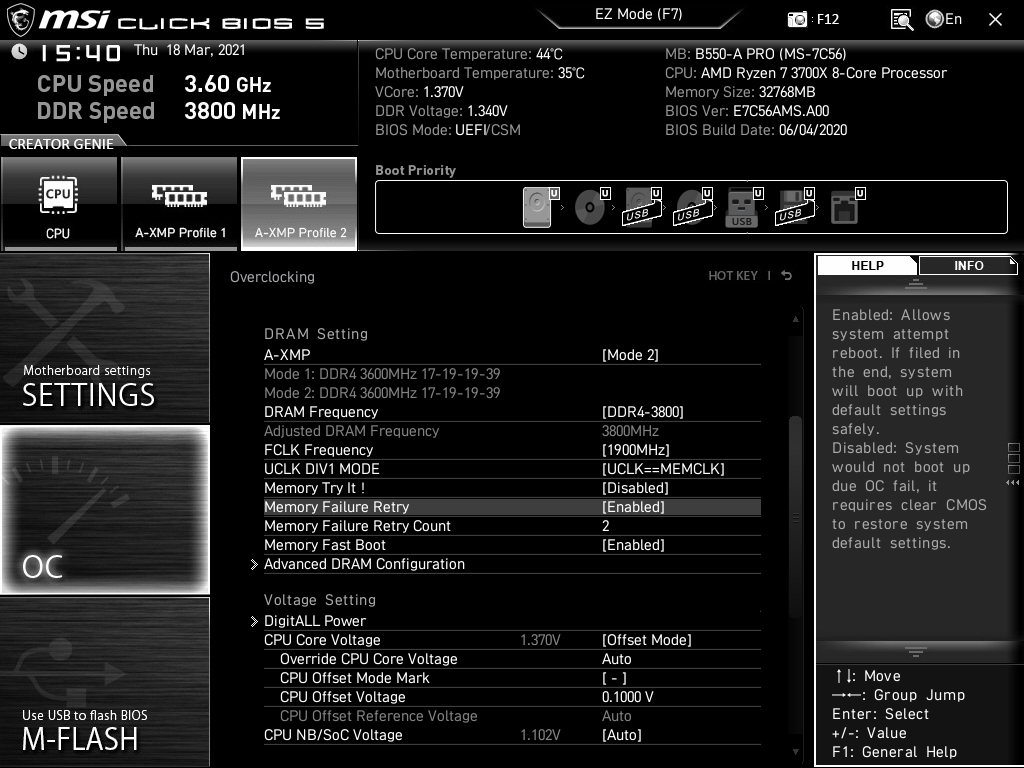Select the CPU Creator Genie tile
This screenshot has width=1024, height=768.
pyautogui.click(x=59, y=204)
